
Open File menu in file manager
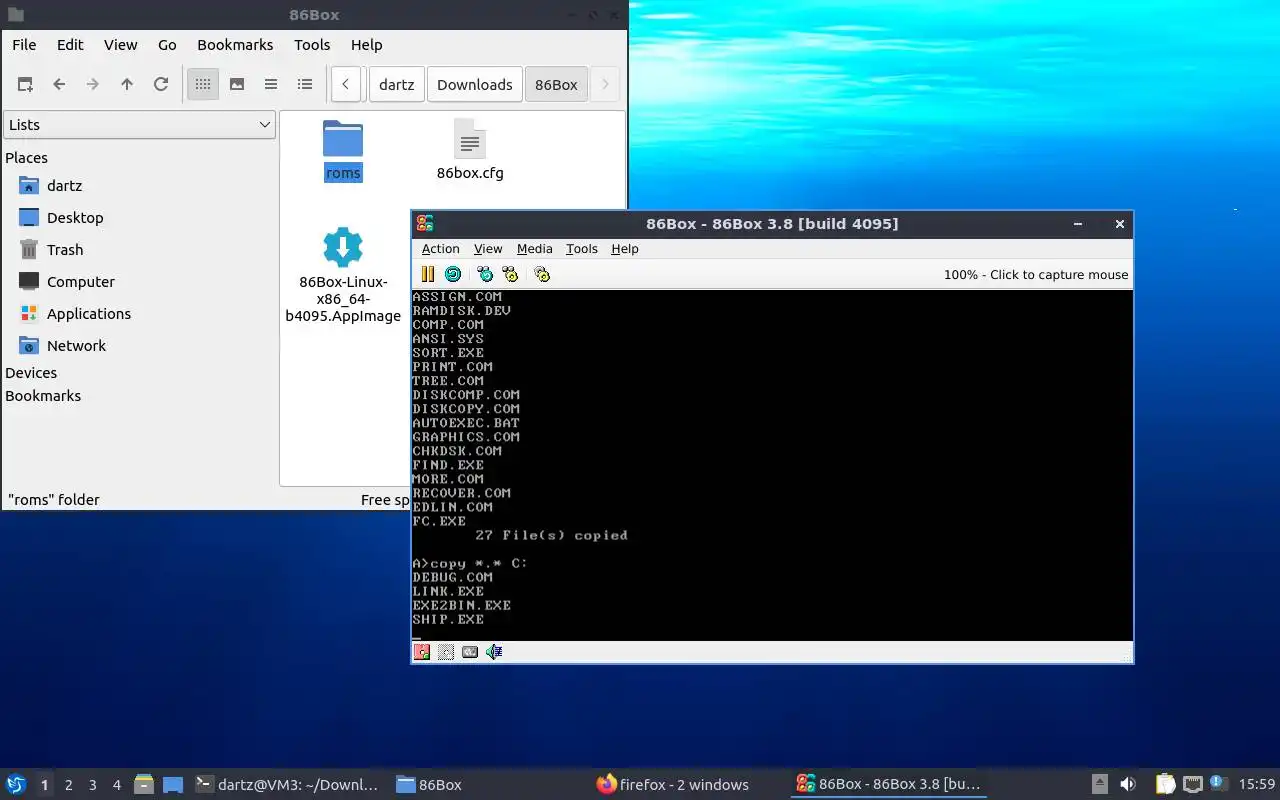(x=24, y=45)
